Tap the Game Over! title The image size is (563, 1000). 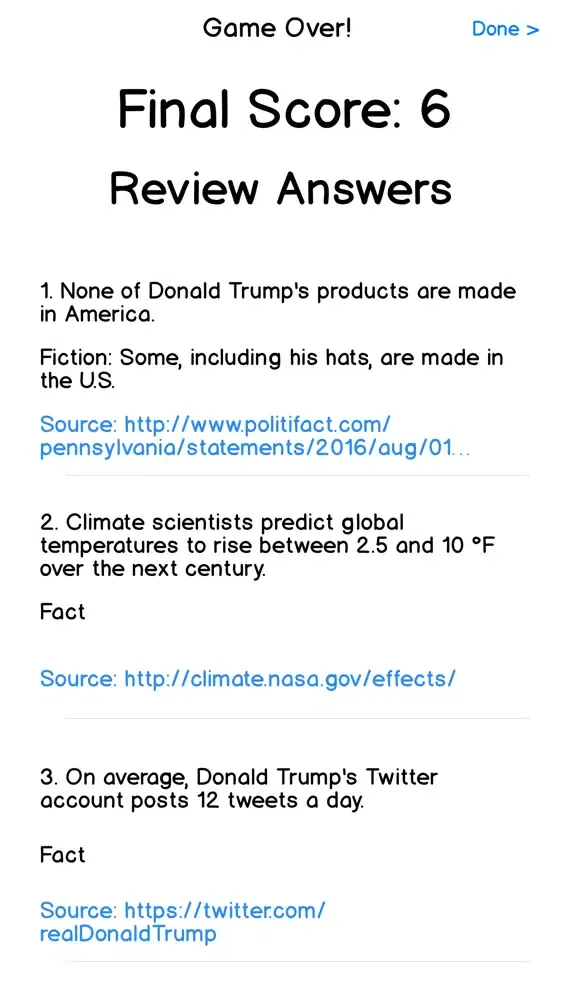pyautogui.click(x=277, y=28)
